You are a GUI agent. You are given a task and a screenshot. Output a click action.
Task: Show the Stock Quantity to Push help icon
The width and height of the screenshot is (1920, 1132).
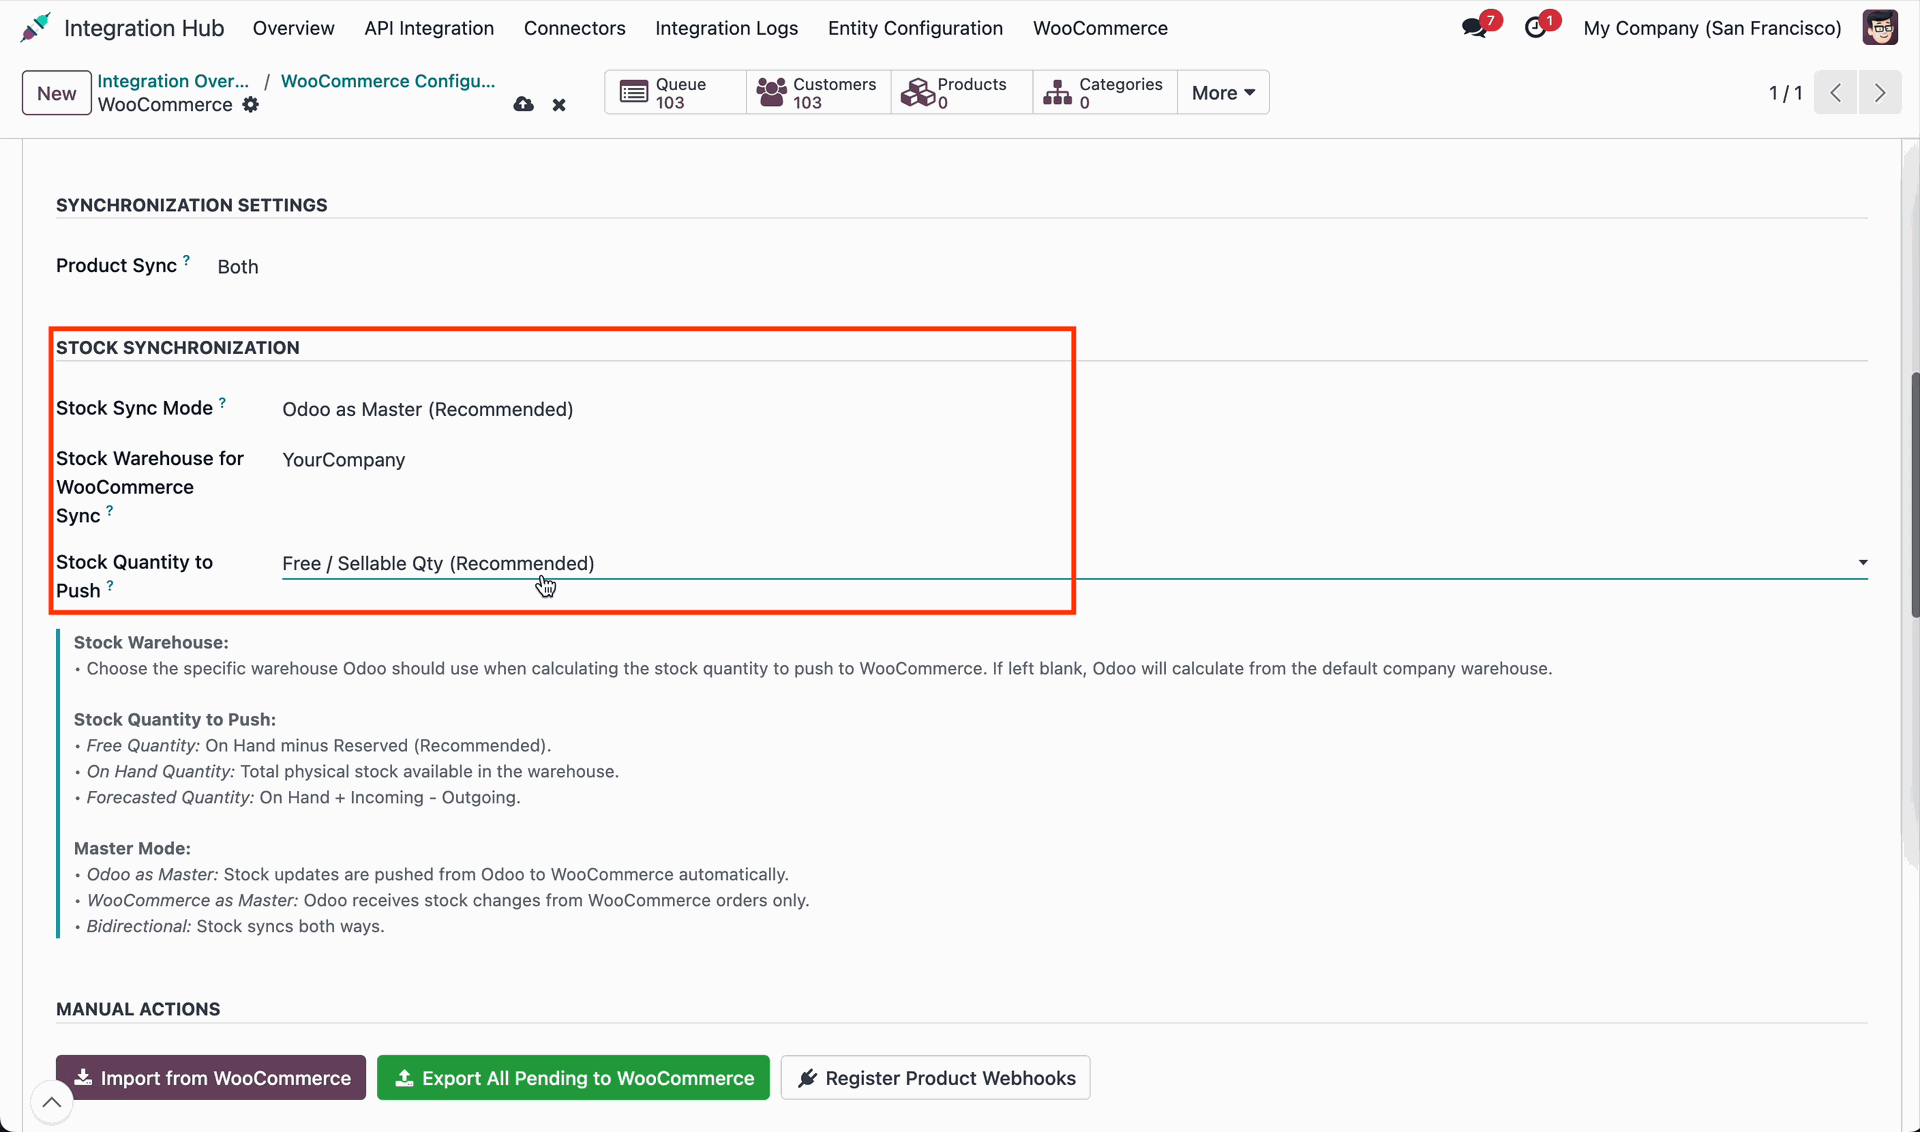110,586
